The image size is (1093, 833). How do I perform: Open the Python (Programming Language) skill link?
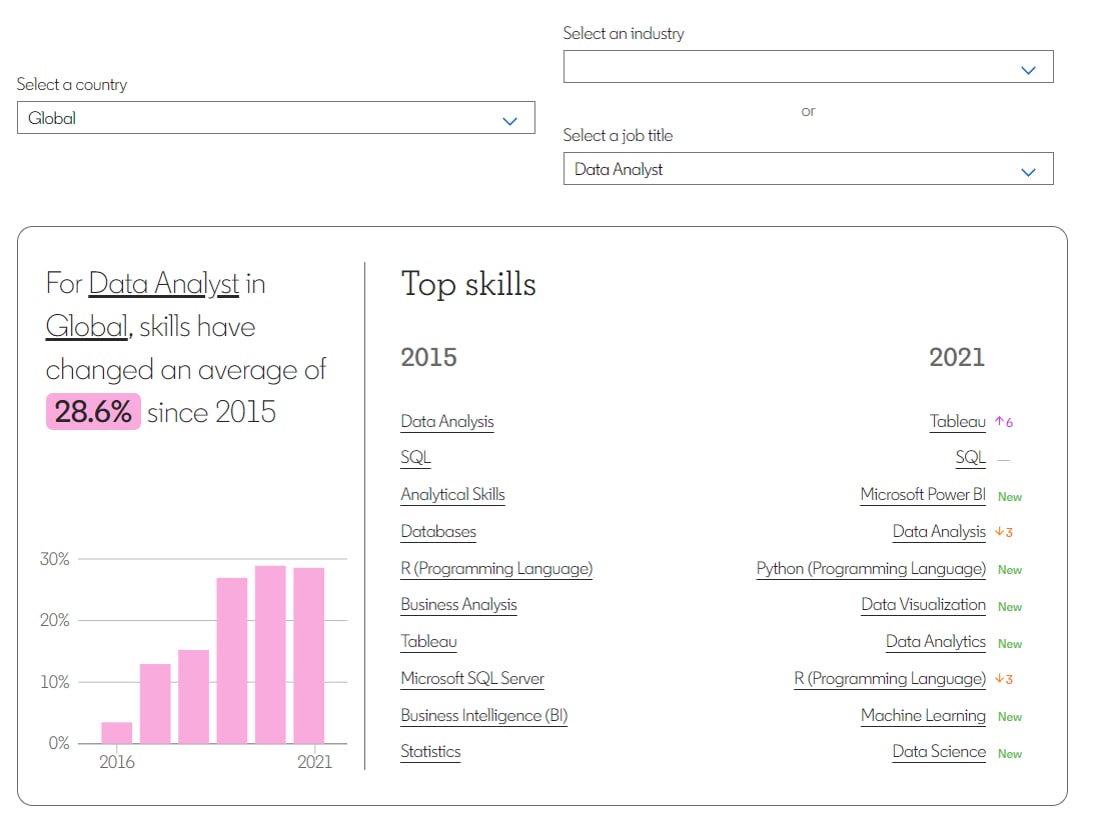tap(870, 568)
